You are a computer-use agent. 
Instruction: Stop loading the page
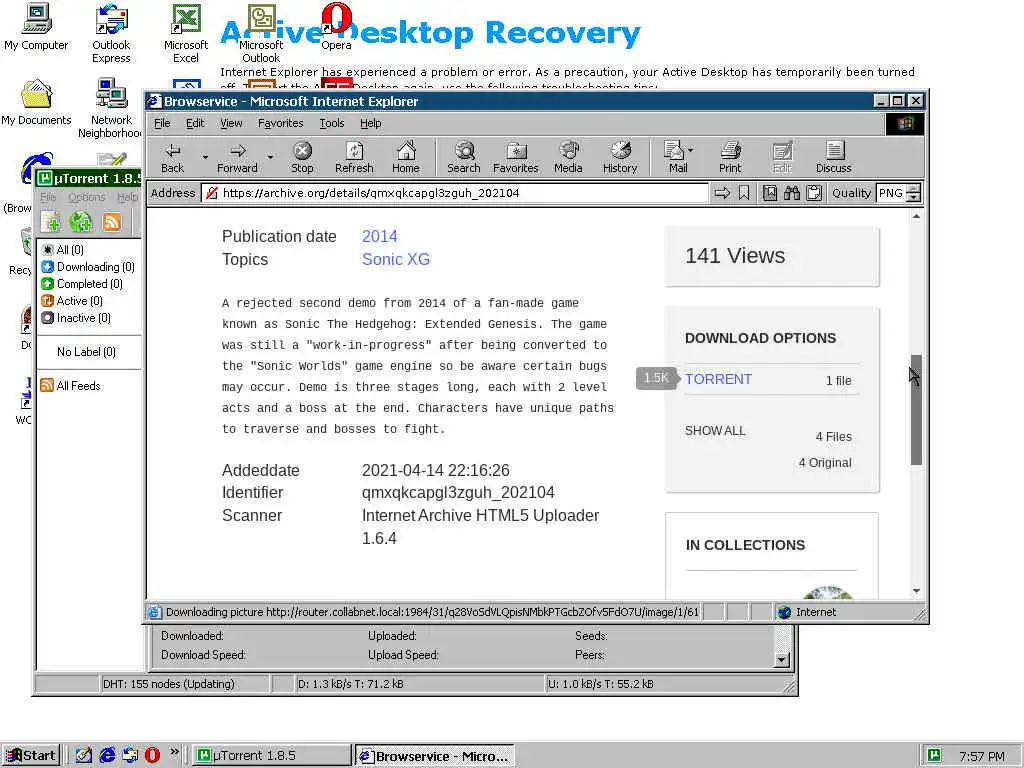(x=302, y=158)
